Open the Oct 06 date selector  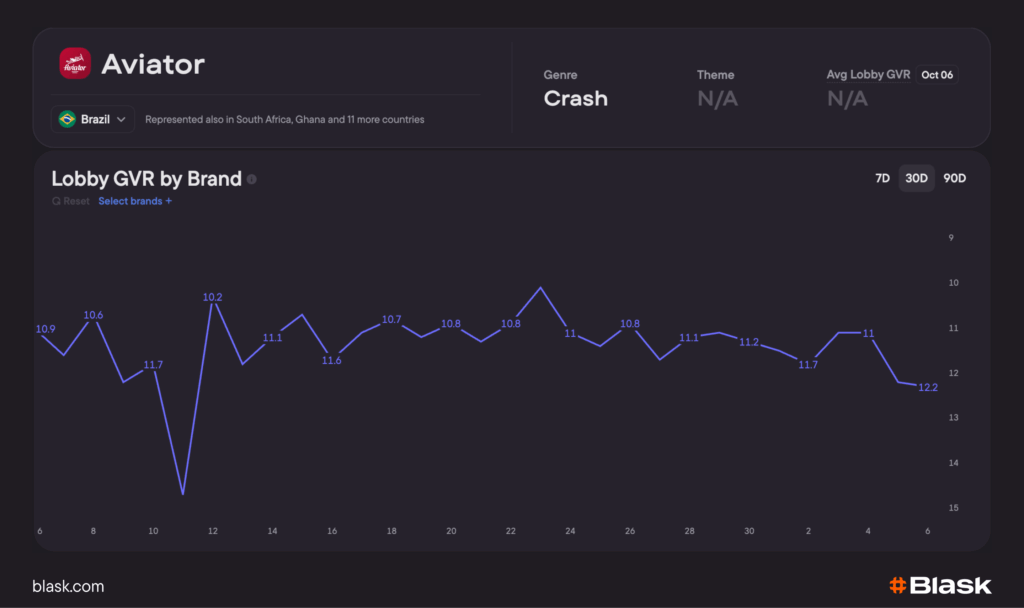point(938,75)
